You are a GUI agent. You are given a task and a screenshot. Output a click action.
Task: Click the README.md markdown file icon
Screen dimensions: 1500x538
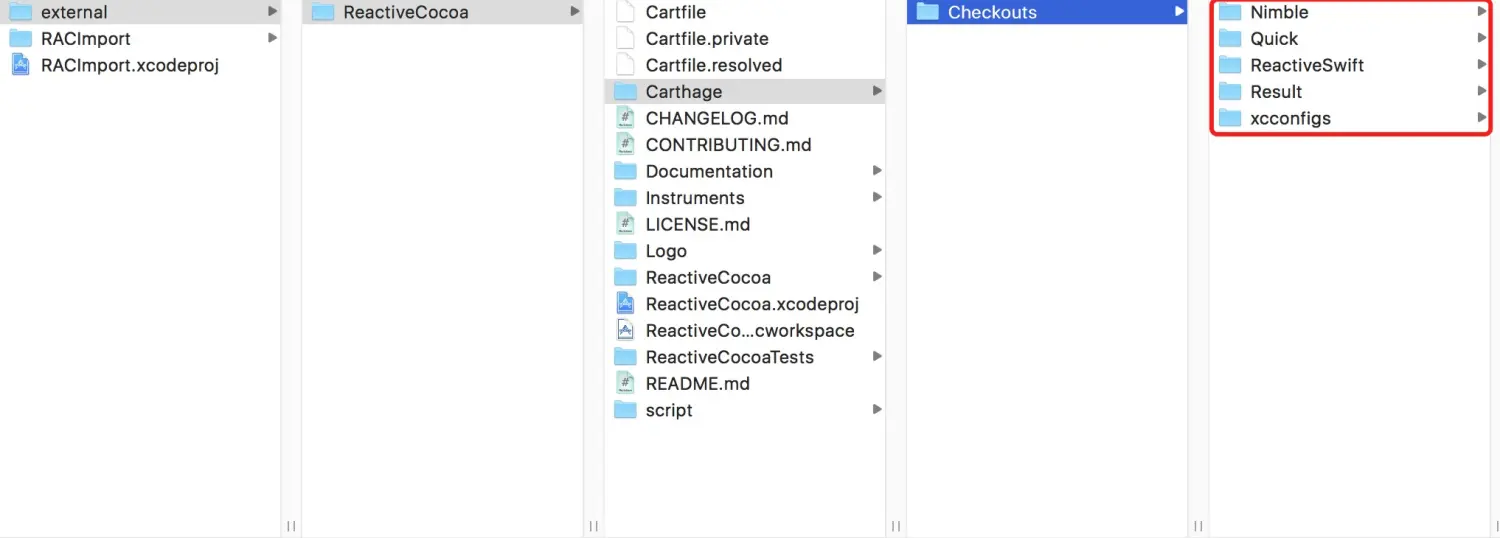point(625,383)
